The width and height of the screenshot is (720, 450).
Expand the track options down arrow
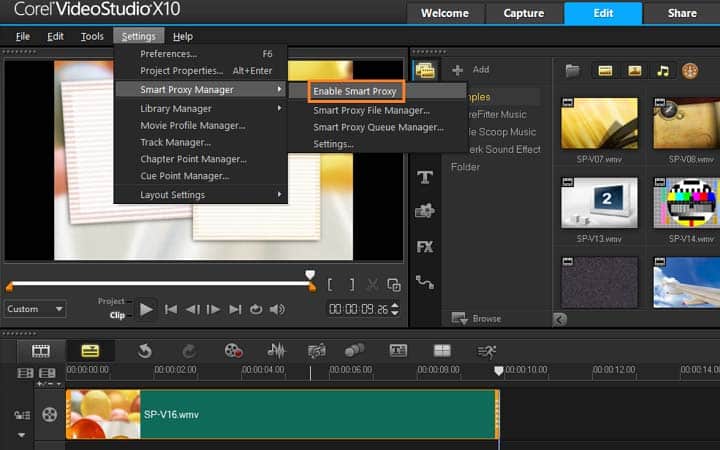pyautogui.click(x=22, y=435)
